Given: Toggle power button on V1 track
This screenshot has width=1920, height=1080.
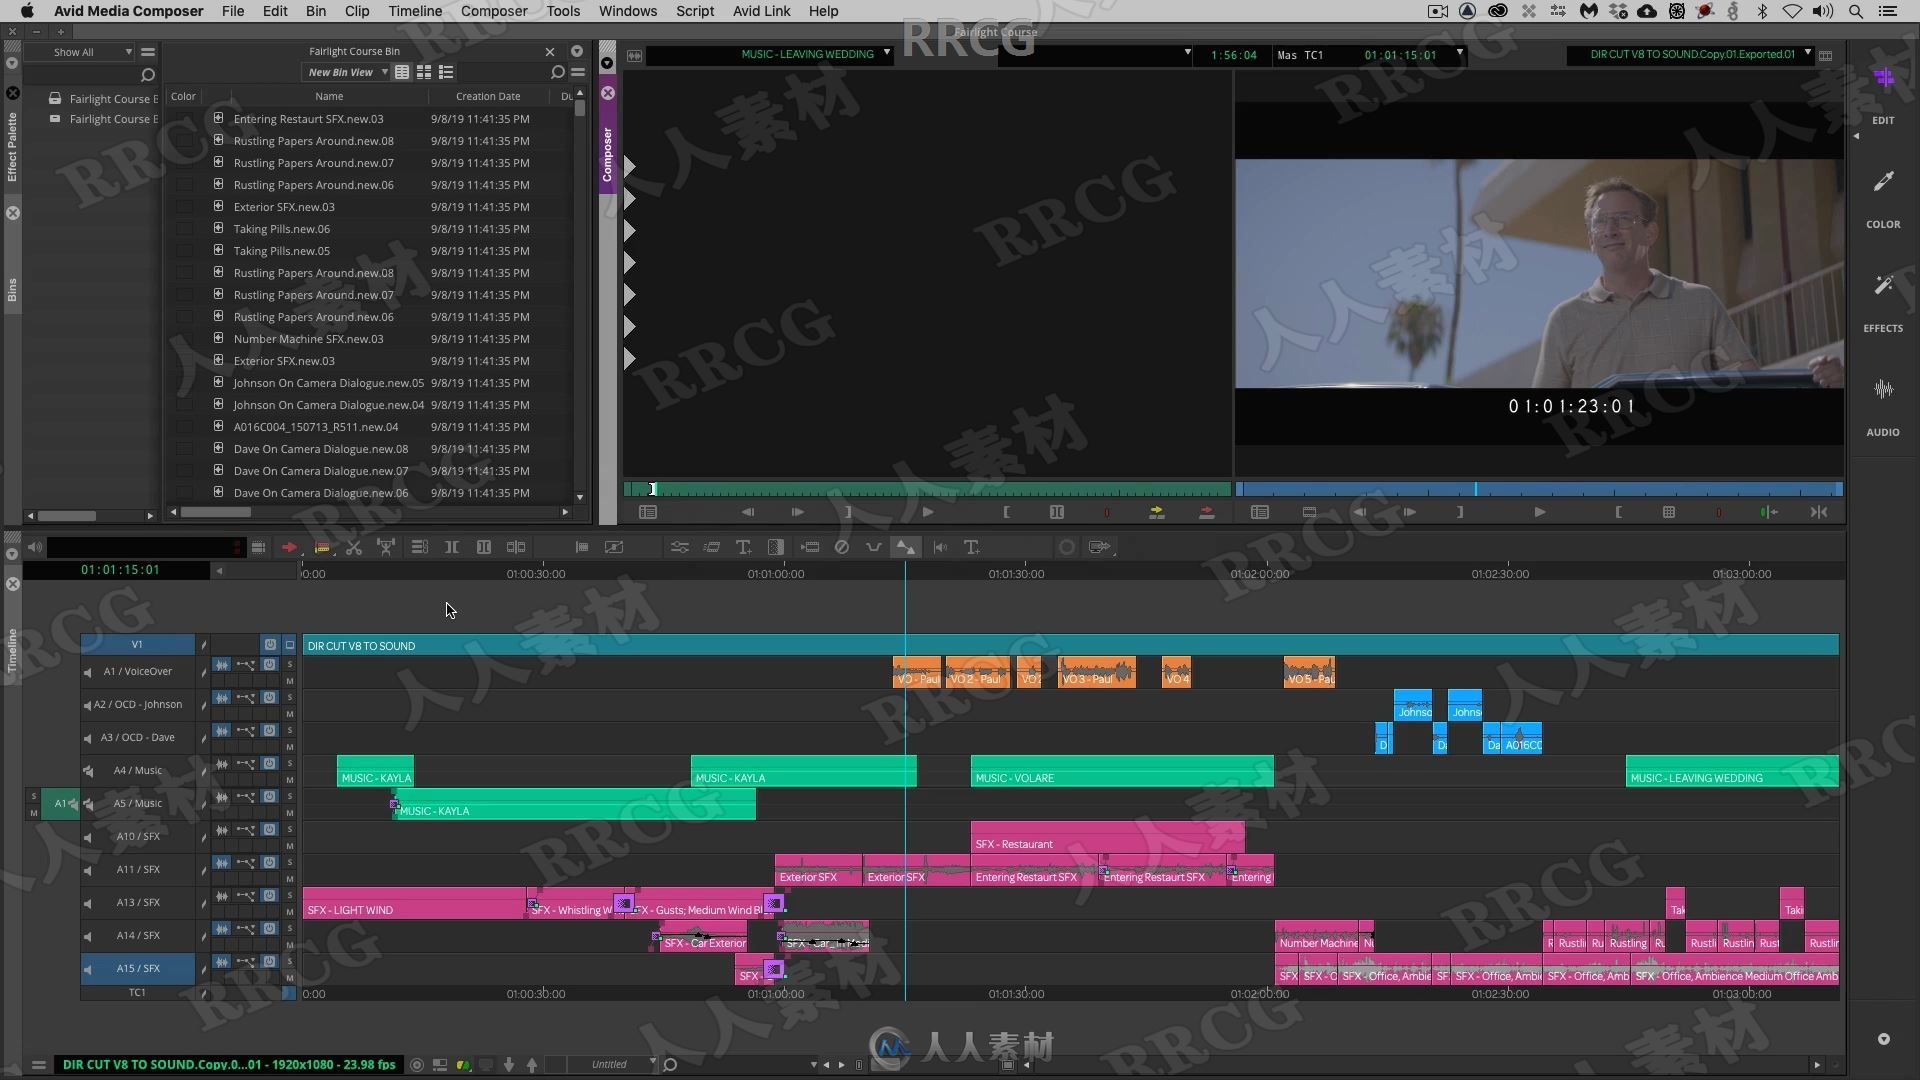Looking at the screenshot, I should 269,645.
